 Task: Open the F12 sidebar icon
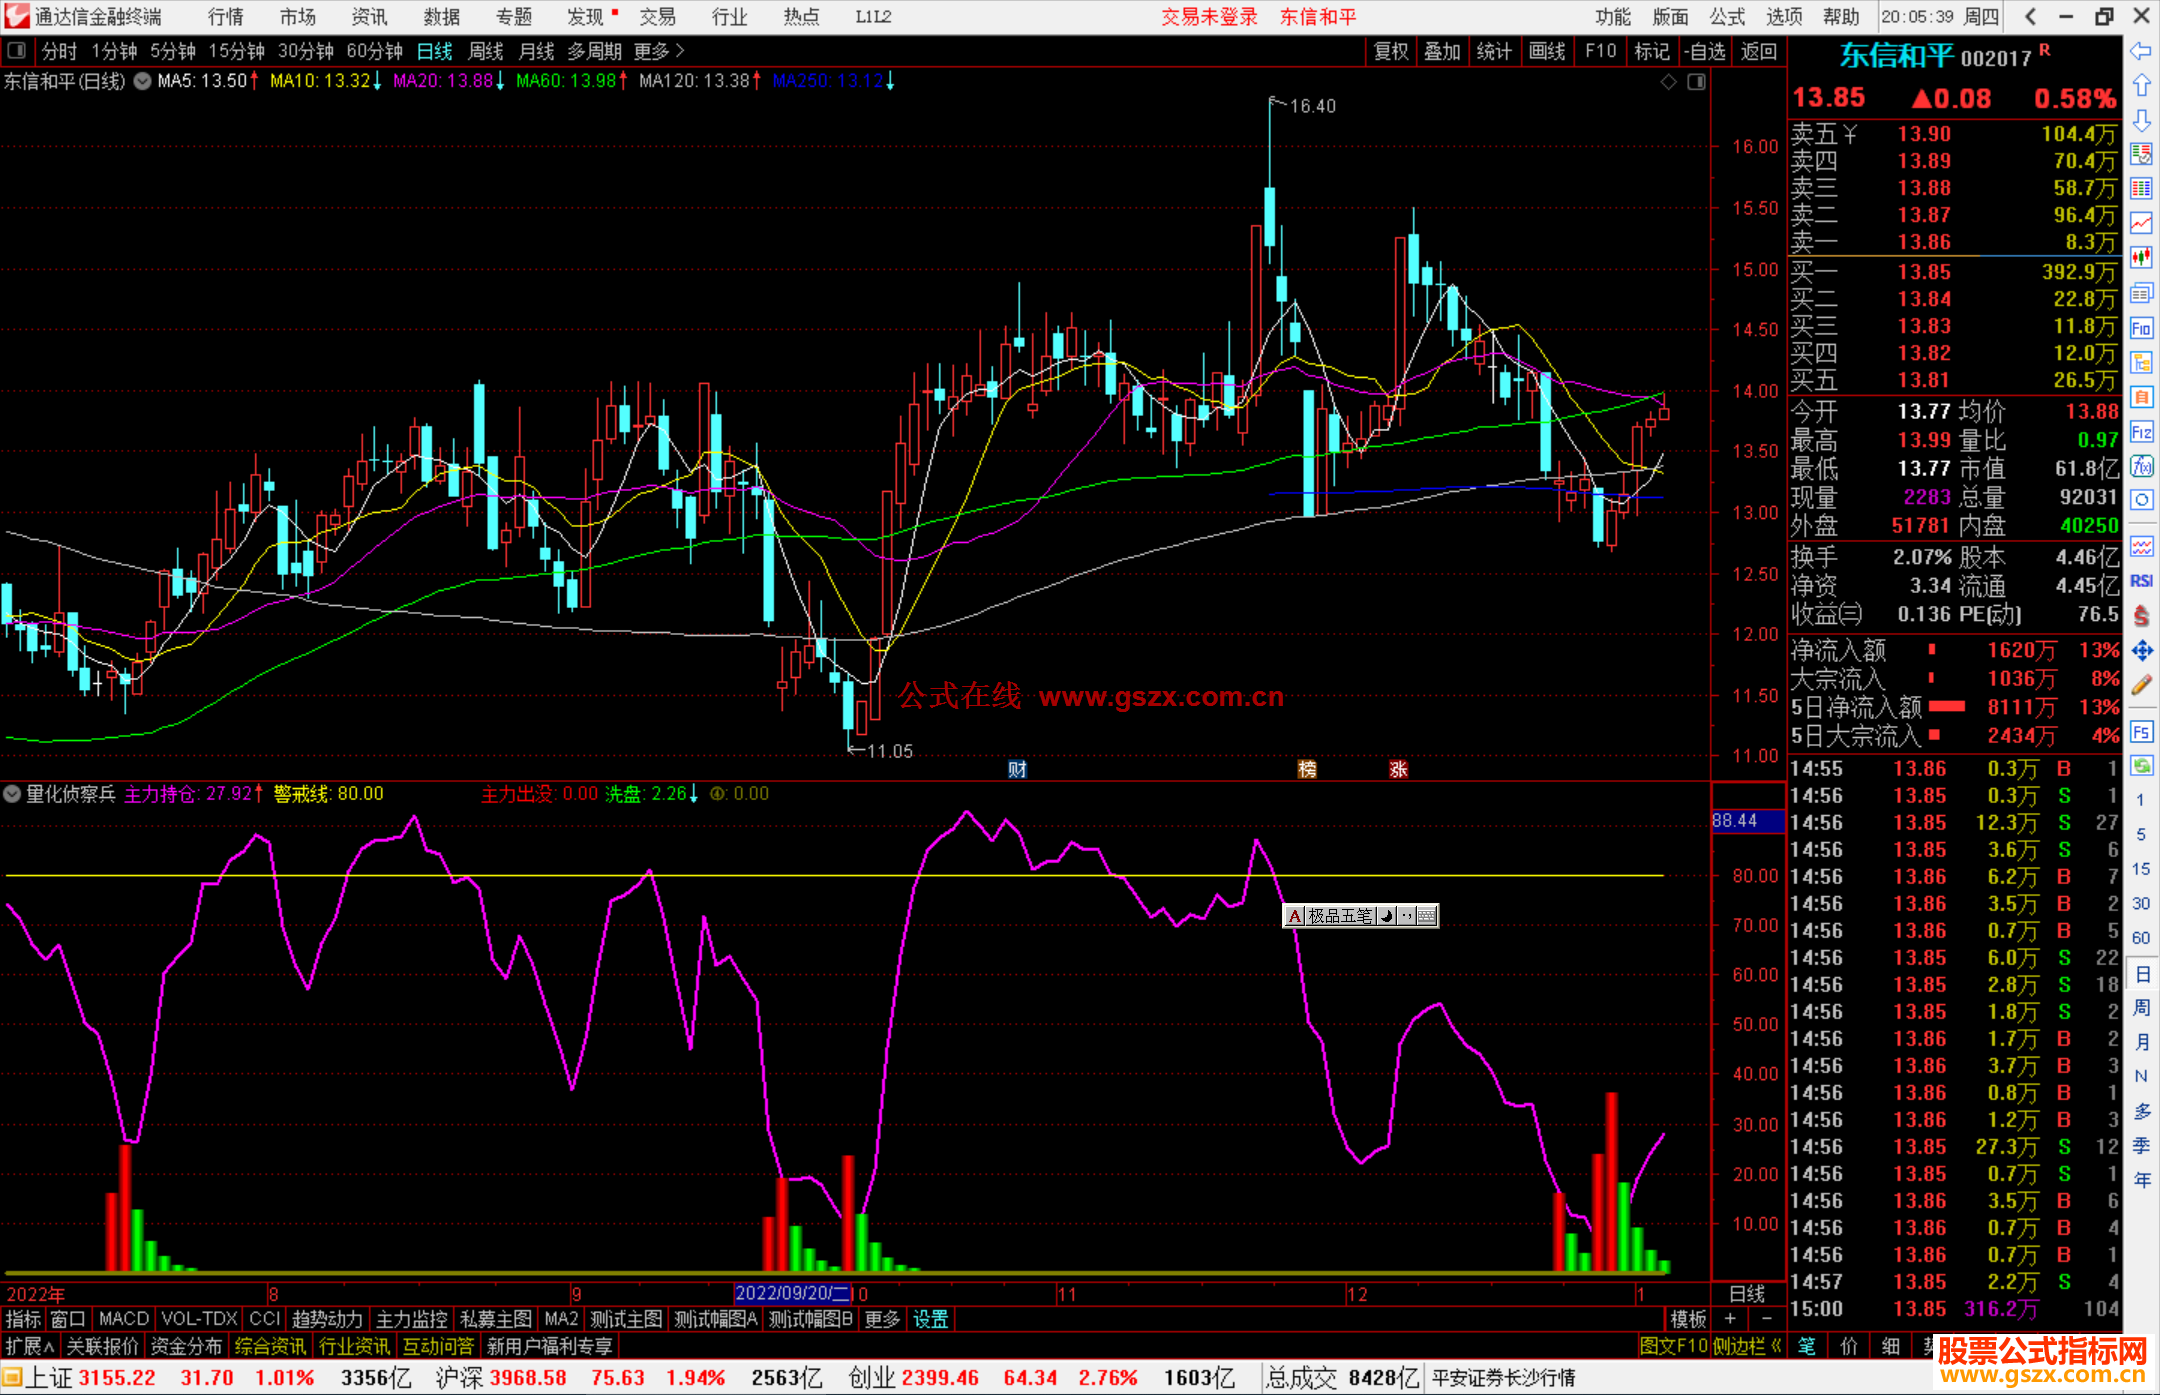pos(2141,432)
